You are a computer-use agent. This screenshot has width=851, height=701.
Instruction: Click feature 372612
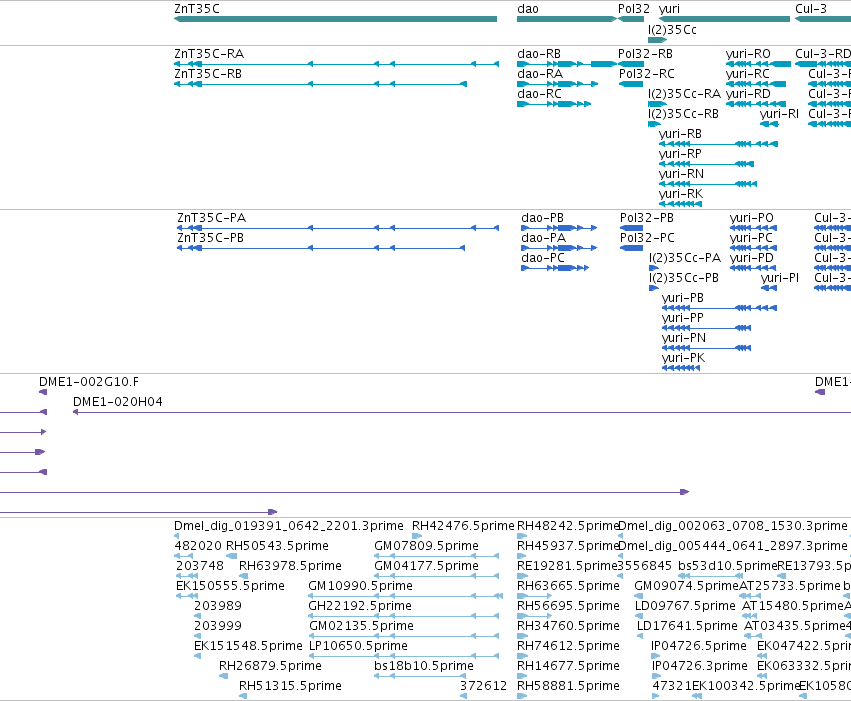pyautogui.click(x=463, y=696)
